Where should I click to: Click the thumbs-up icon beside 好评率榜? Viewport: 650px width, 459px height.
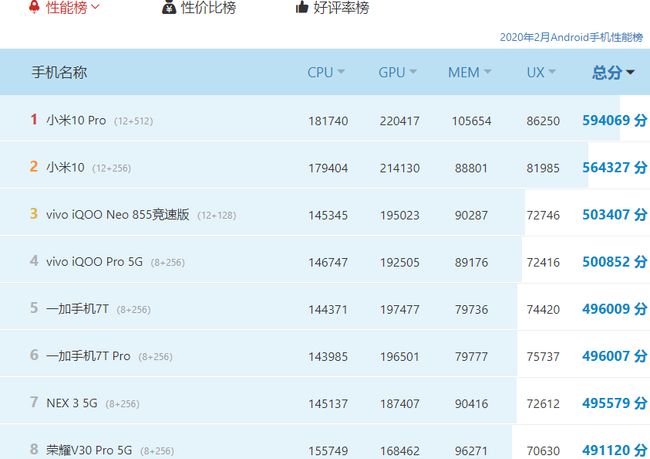click(x=302, y=7)
